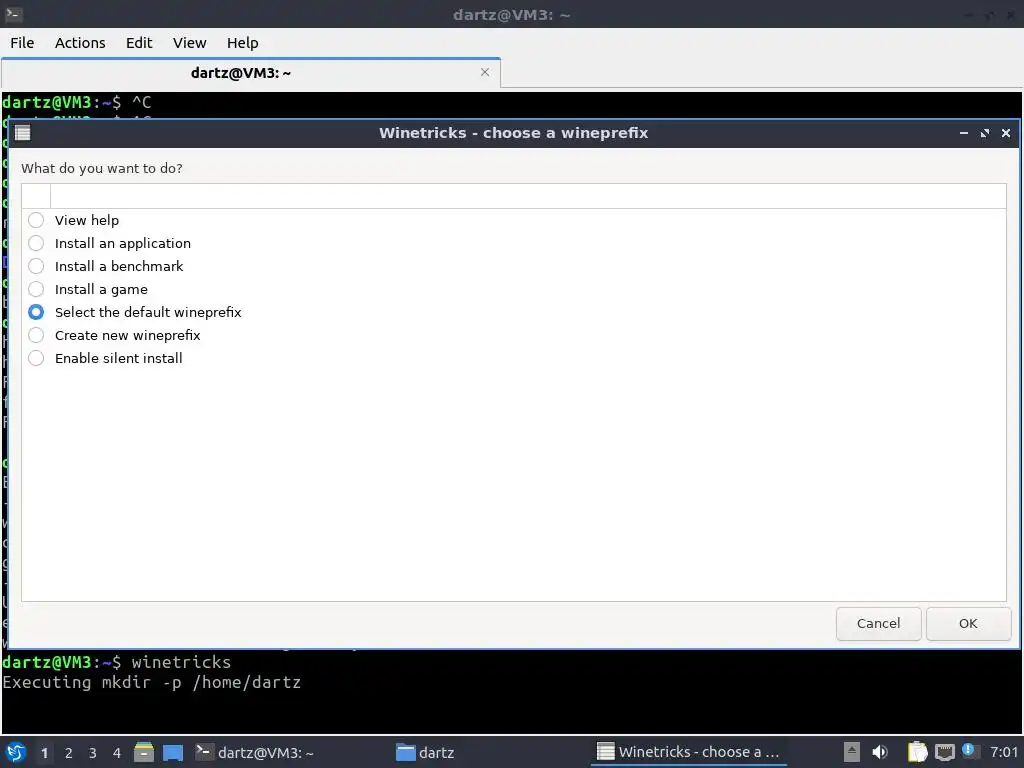1024x768 pixels.
Task: Activate dartz folder taskbar entry
Action: pos(426,753)
